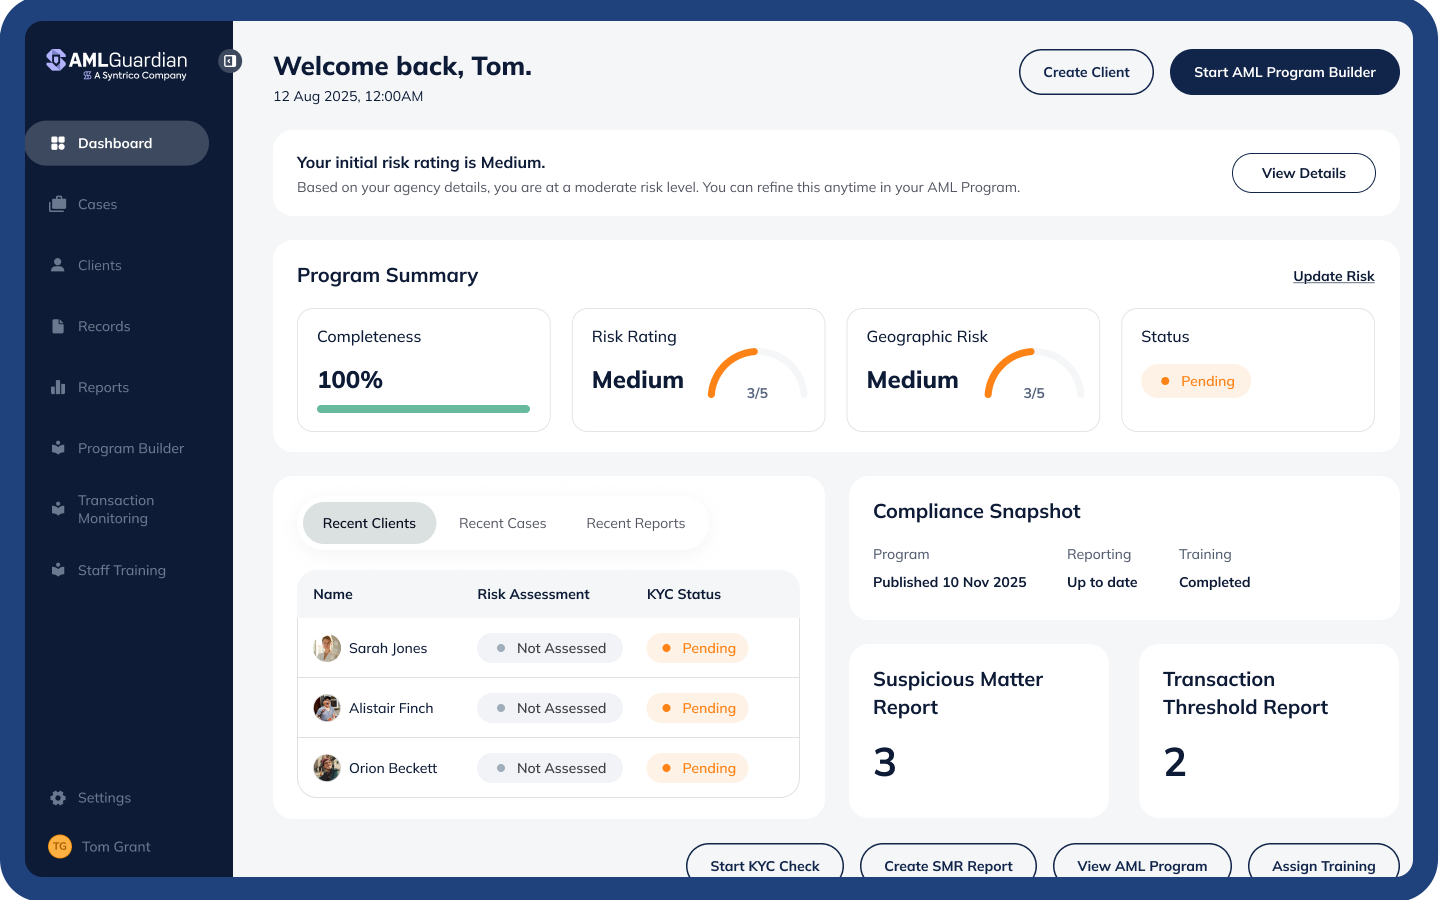Viewport: 1440px width, 900px height.
Task: Open the Dashboard section in the sidebar
Action: 60,143
